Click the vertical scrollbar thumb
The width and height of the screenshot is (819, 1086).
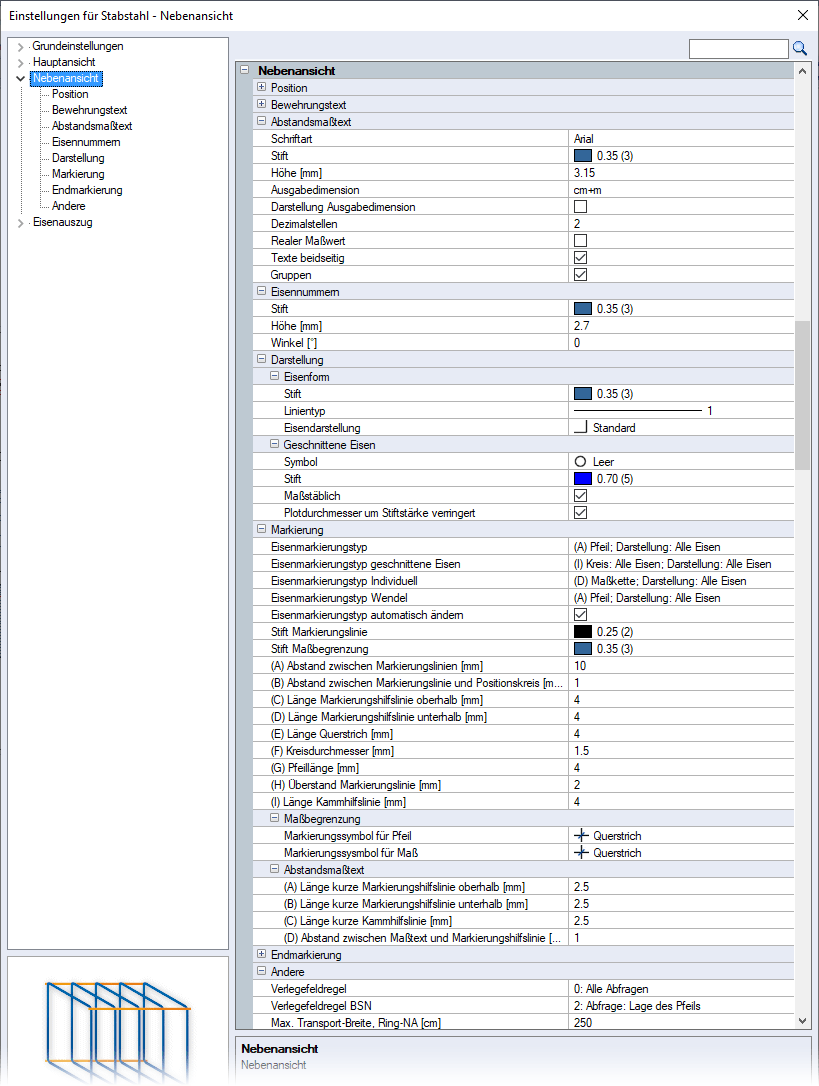point(802,395)
